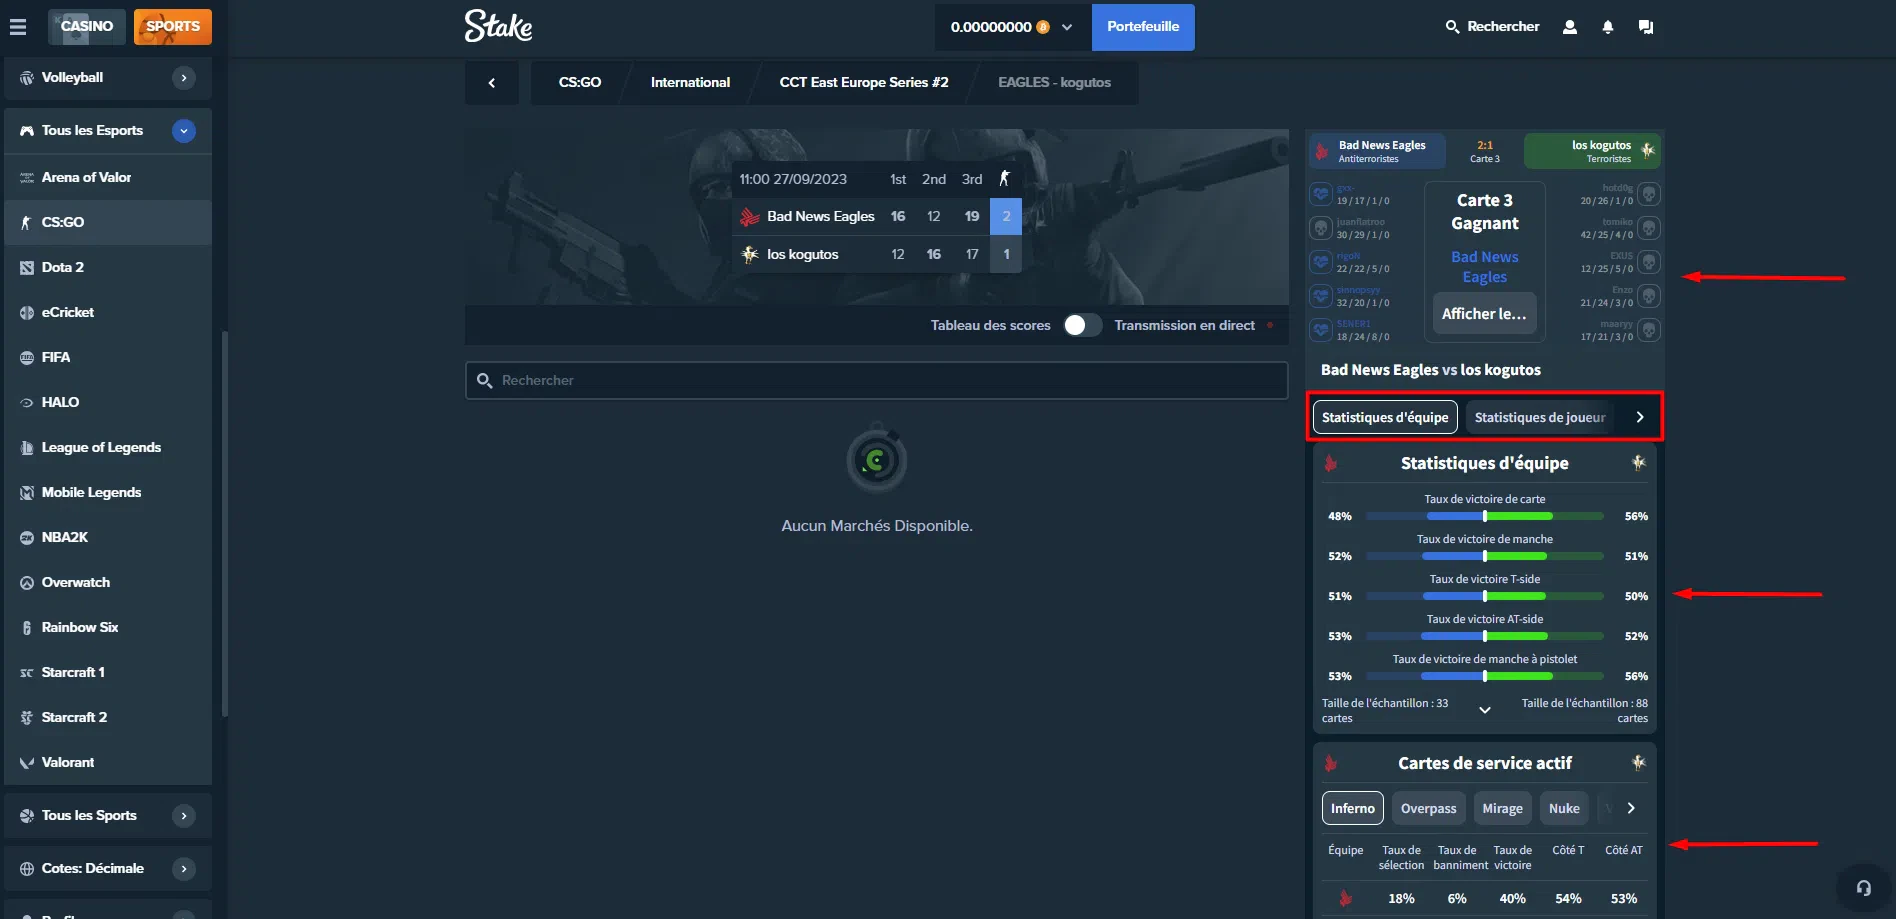Show more statistics tabs with arrow
This screenshot has width=1896, height=919.
pyautogui.click(x=1640, y=417)
